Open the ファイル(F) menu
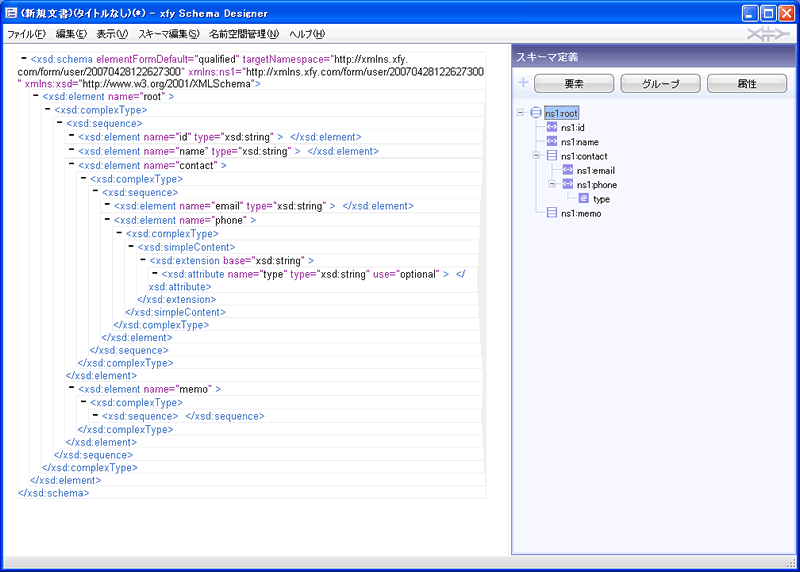This screenshot has height=572, width=800. 26,34
